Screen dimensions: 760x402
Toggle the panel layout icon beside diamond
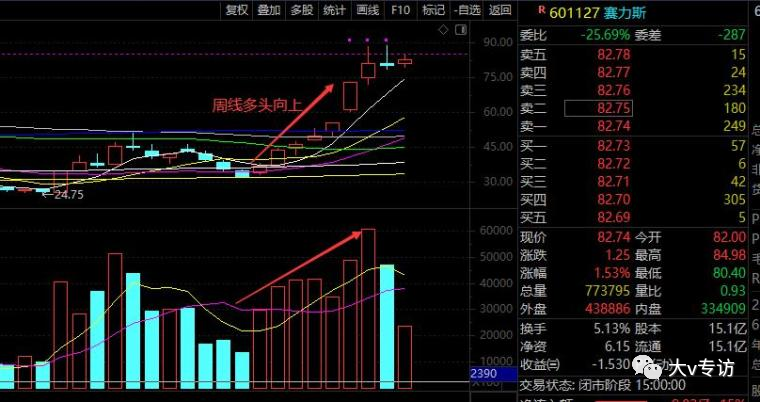click(461, 30)
